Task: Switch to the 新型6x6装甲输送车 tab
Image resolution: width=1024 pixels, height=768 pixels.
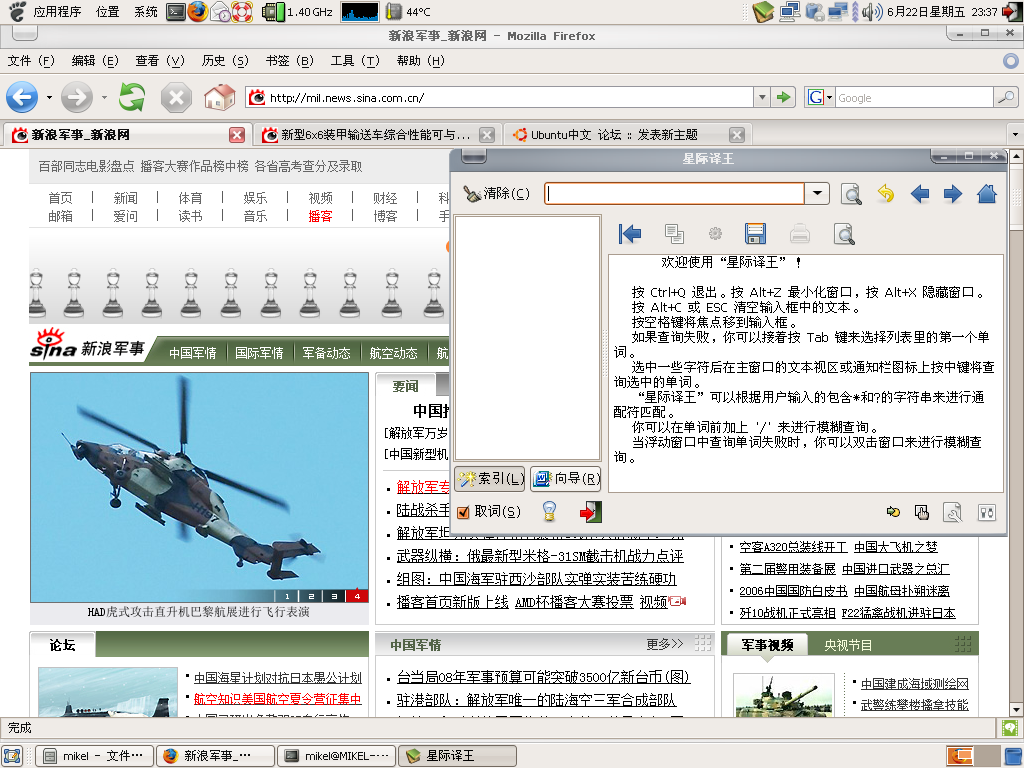Action: click(x=375, y=135)
